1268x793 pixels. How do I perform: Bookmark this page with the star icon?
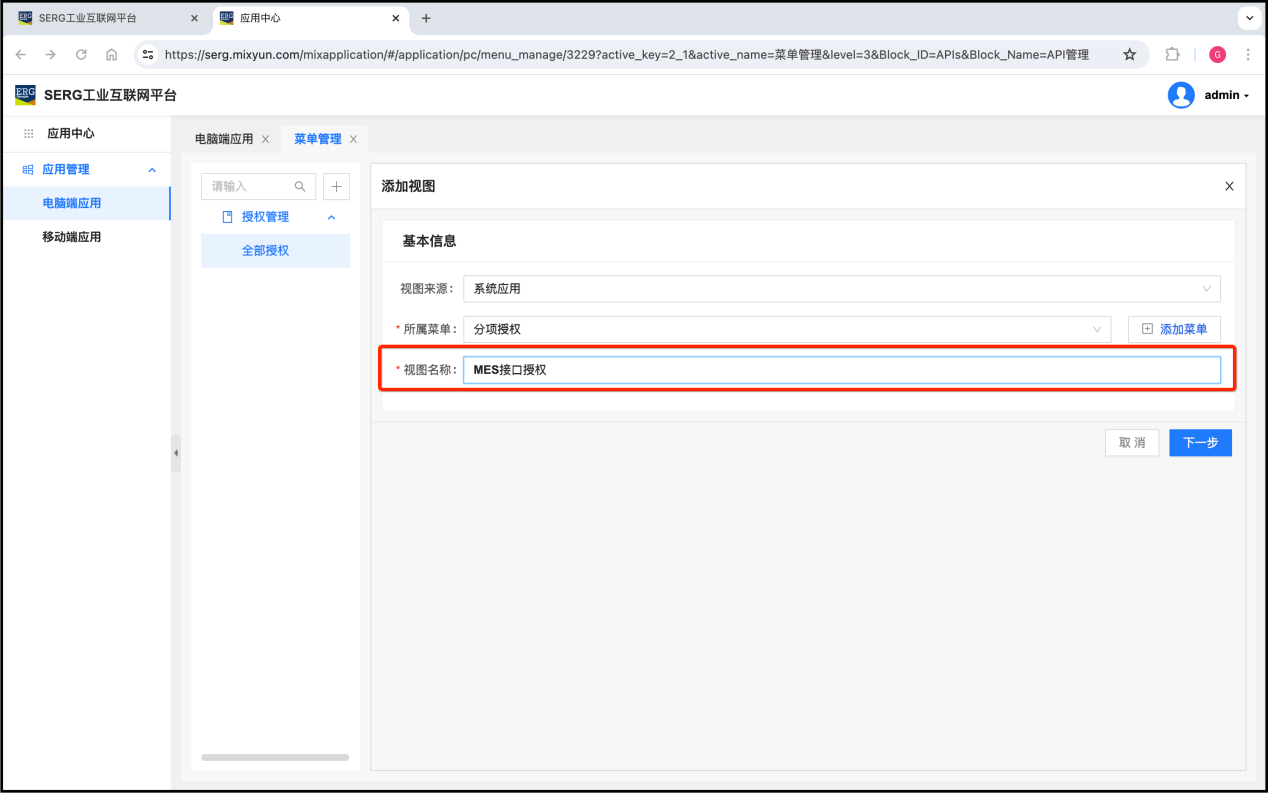pos(1129,55)
